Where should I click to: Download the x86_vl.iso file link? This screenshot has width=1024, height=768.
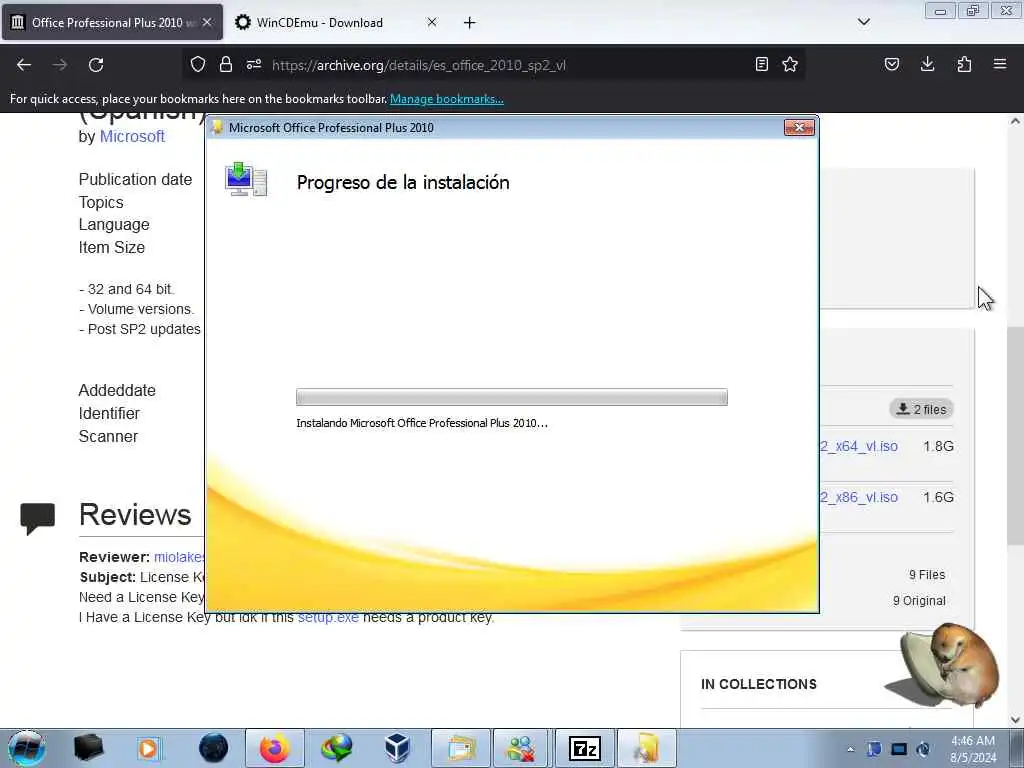(859, 497)
